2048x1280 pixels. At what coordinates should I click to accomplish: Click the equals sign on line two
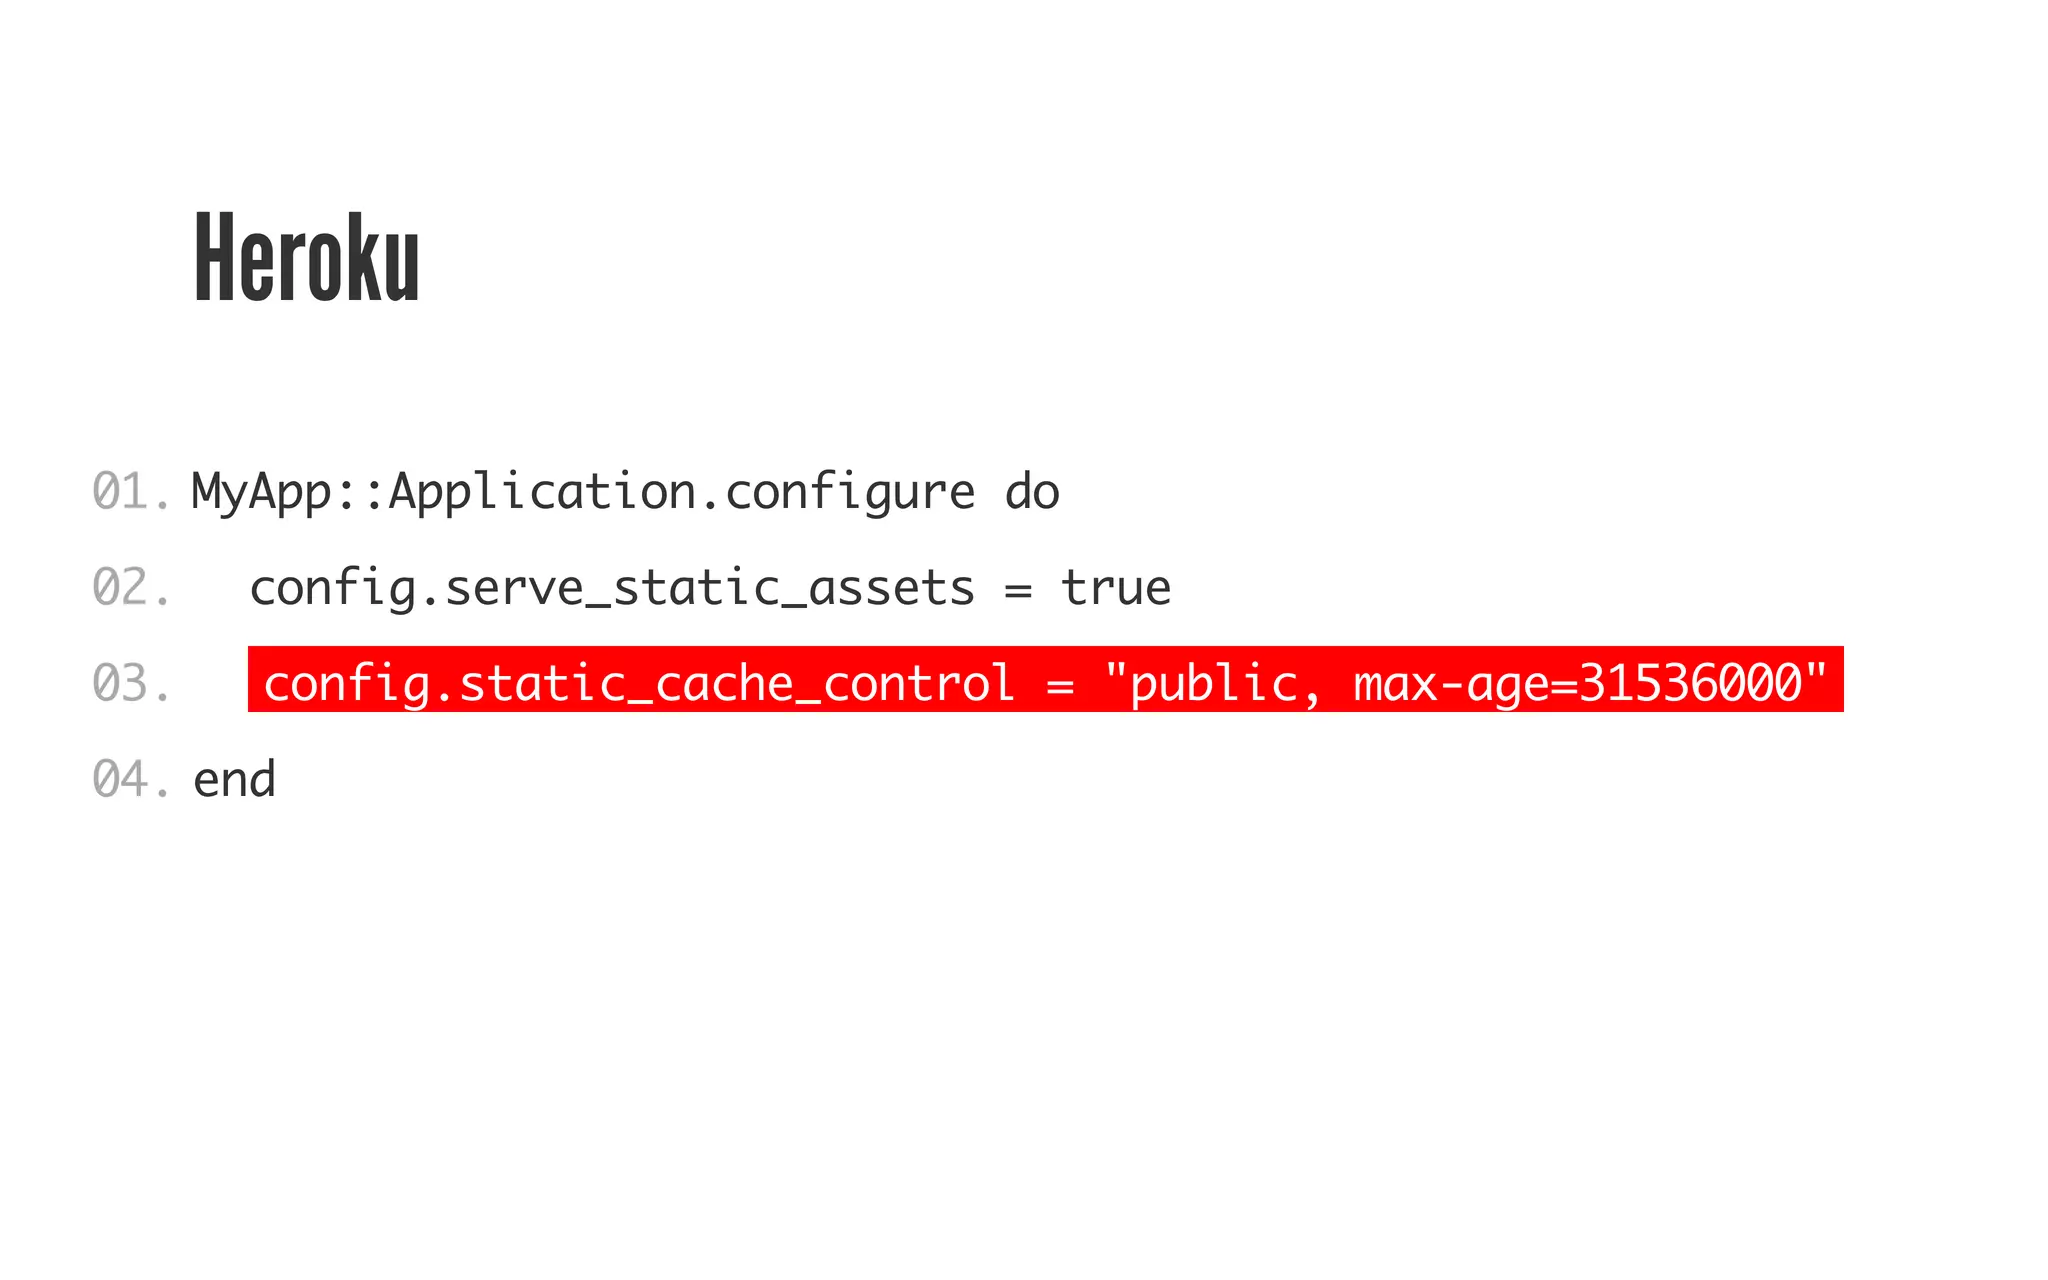(1018, 590)
